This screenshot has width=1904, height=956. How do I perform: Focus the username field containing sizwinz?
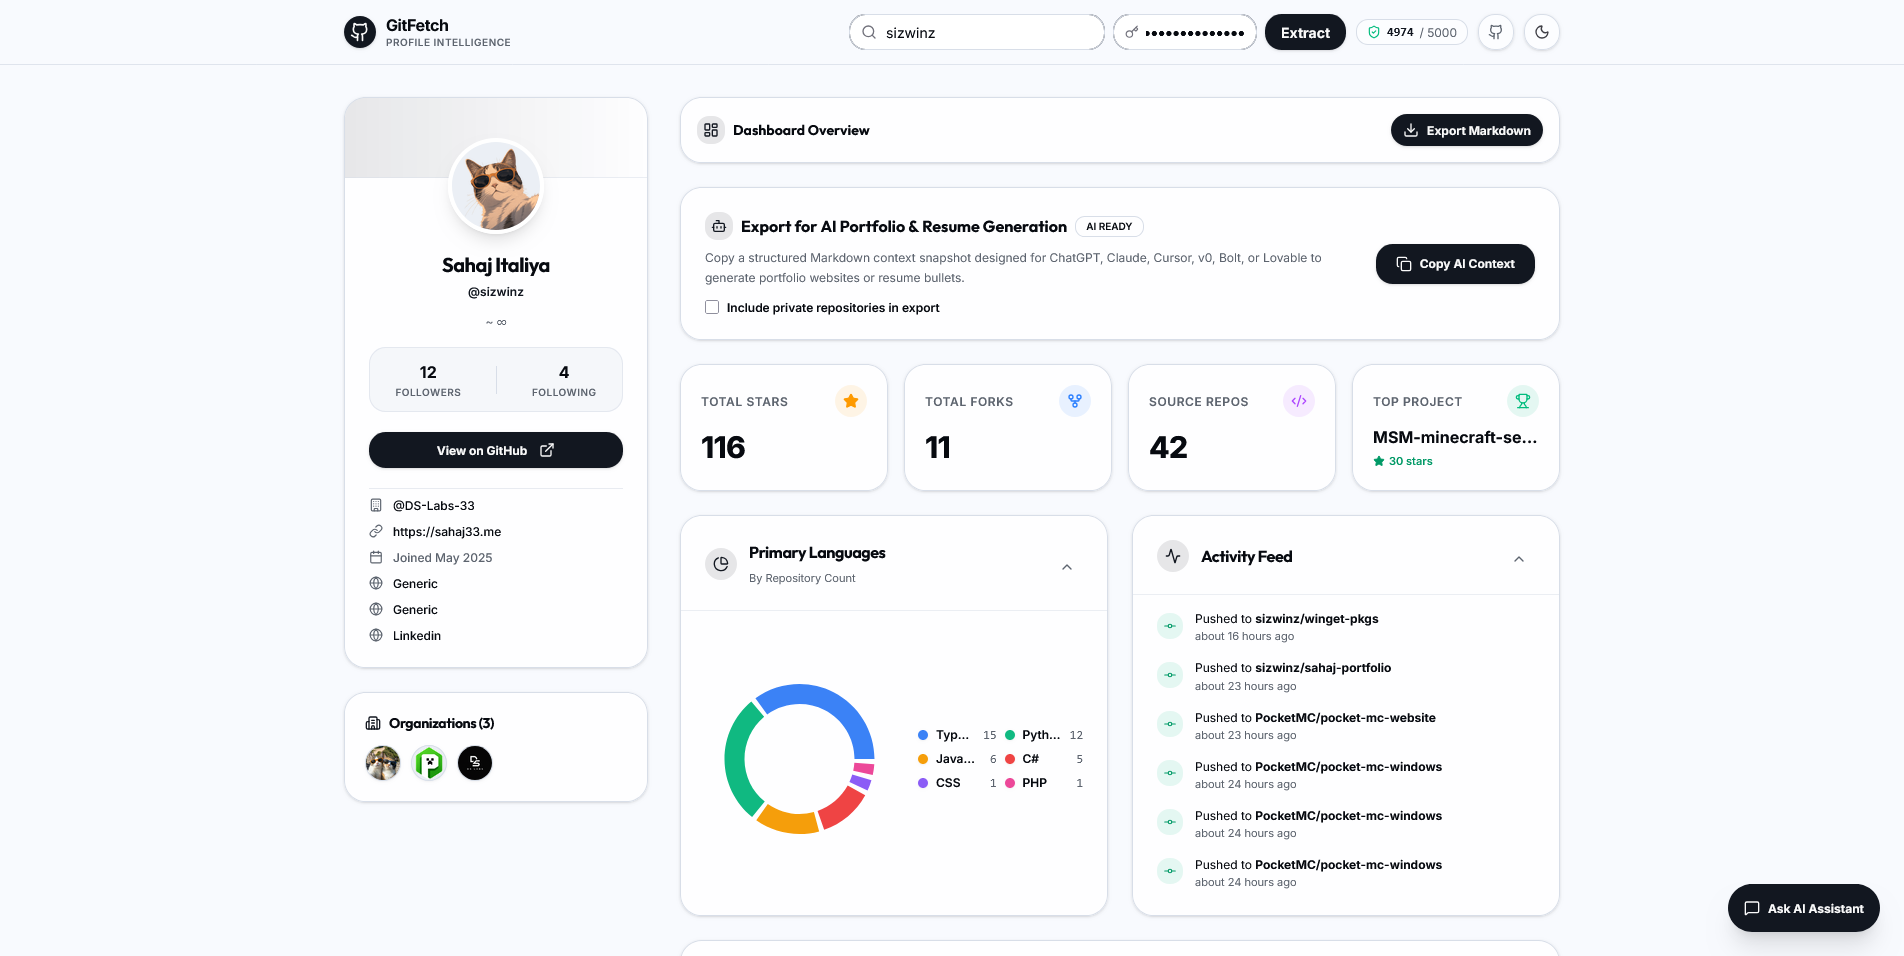(x=977, y=32)
